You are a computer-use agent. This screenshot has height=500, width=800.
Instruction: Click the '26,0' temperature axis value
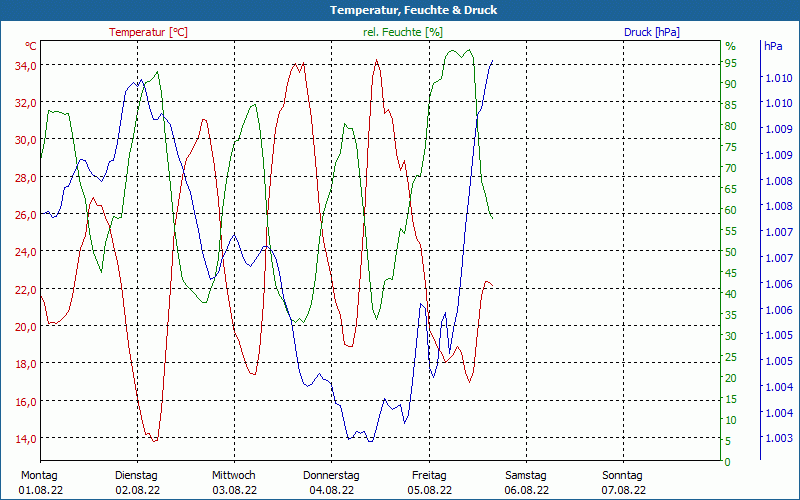tap(26, 215)
